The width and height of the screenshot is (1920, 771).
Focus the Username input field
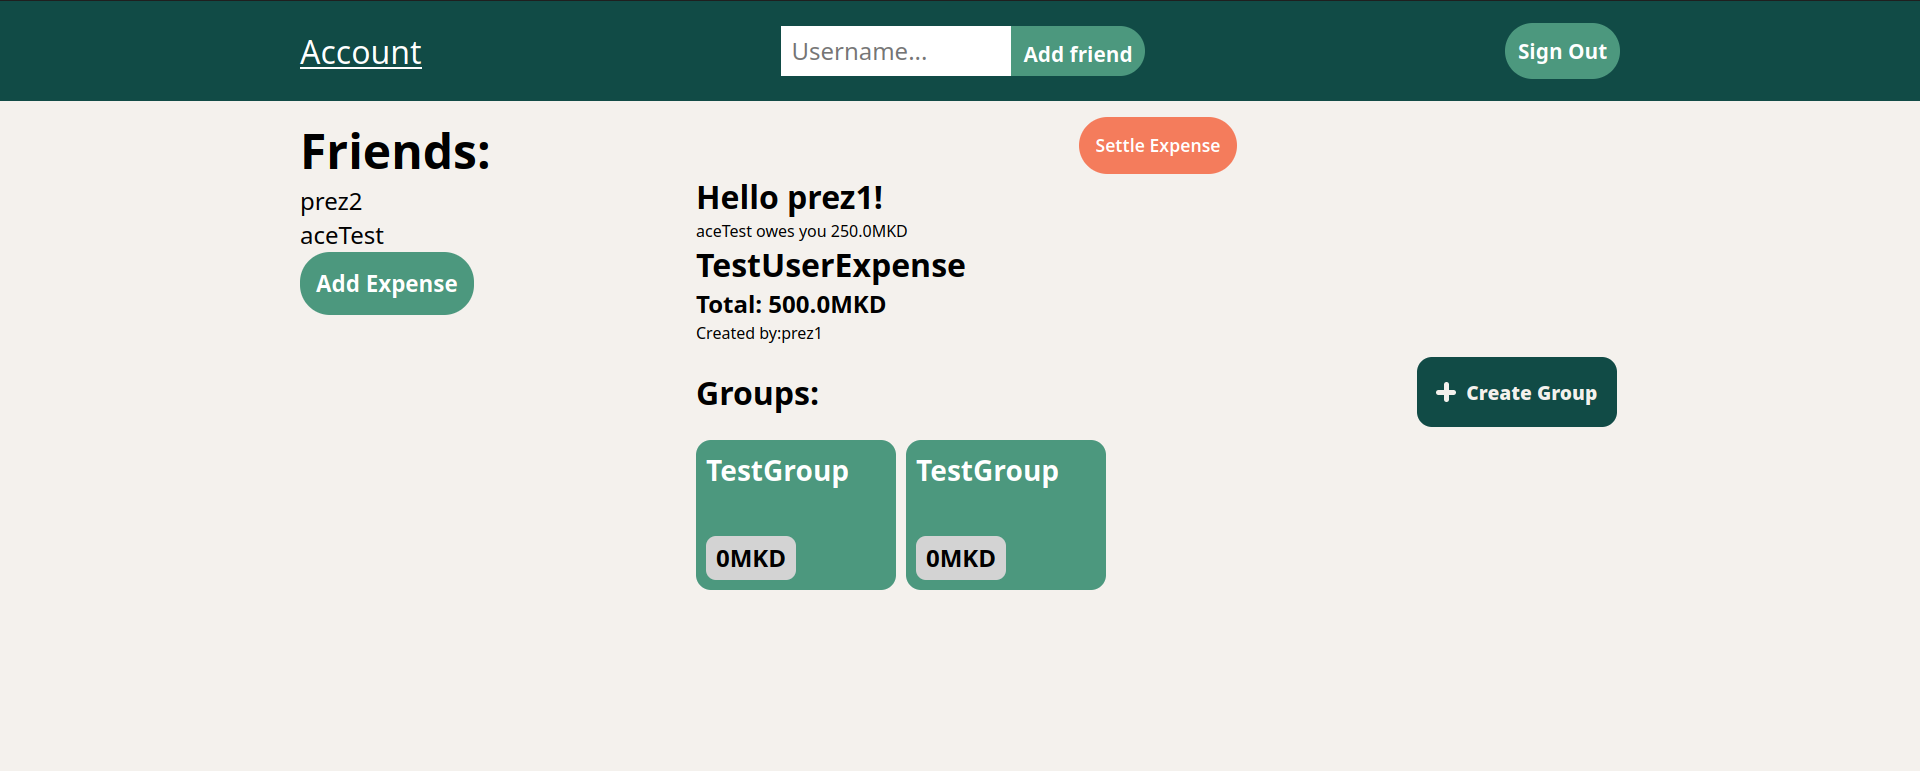coord(895,51)
